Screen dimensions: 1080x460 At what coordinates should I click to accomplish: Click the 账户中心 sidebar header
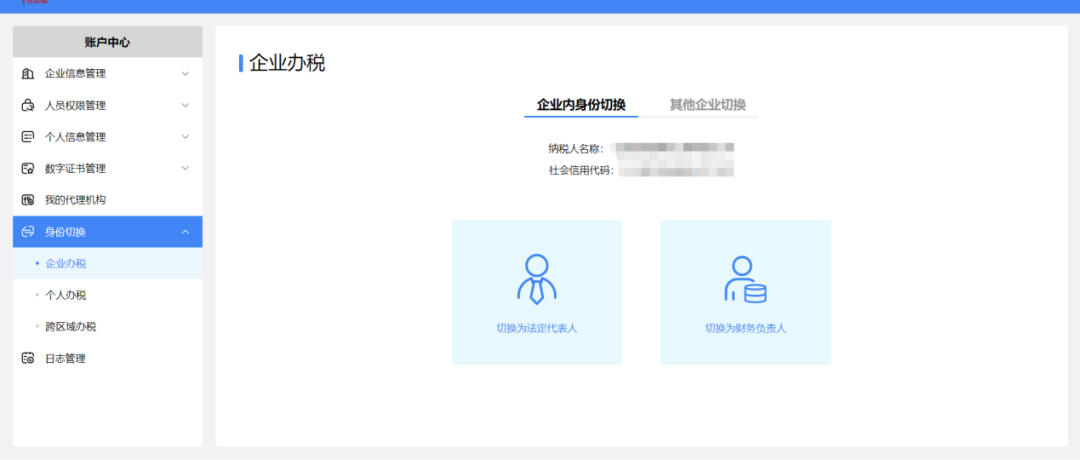click(107, 42)
